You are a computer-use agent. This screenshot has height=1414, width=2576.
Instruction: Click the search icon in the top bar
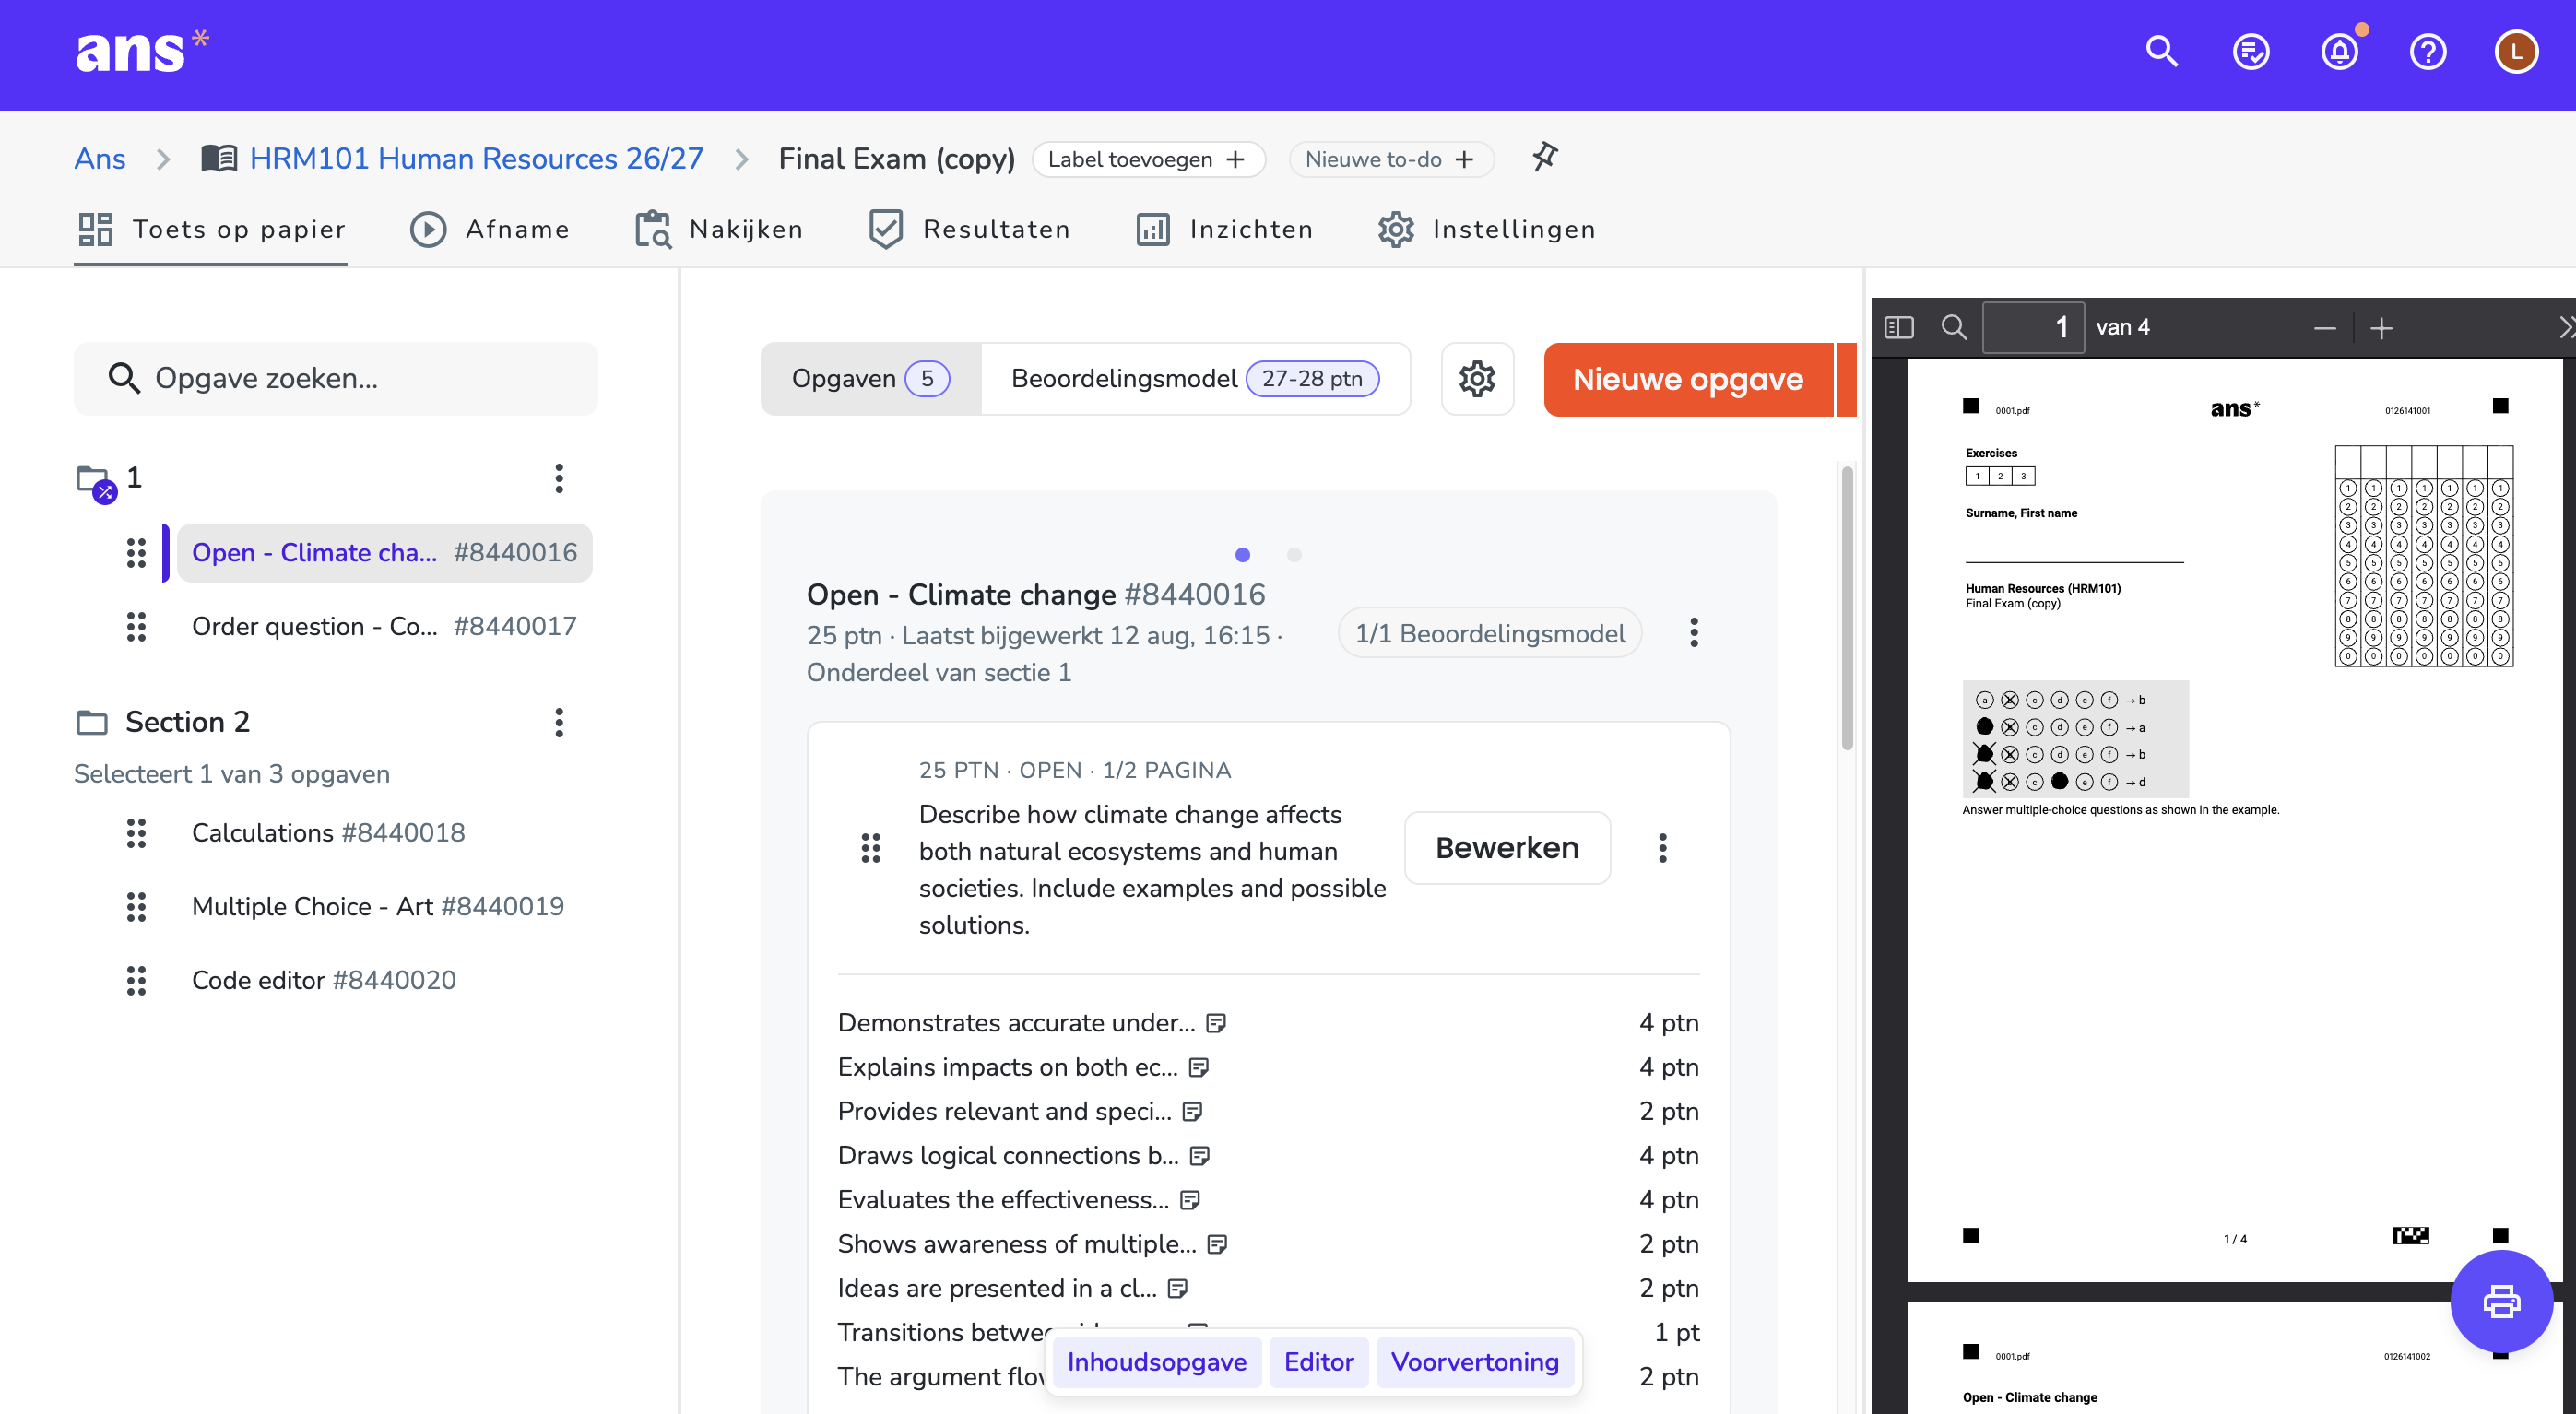click(2161, 52)
